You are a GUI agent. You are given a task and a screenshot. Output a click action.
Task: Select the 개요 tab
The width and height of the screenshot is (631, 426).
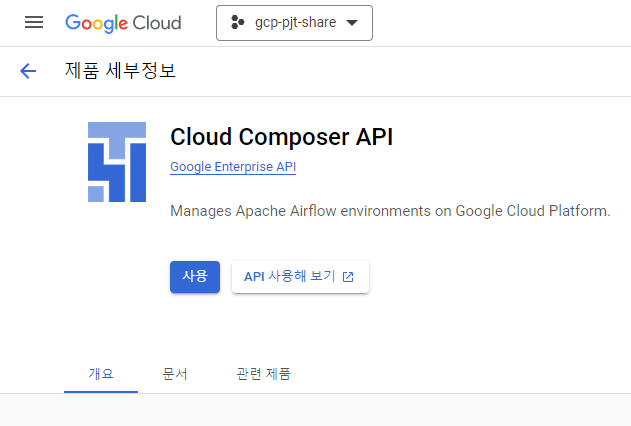101,374
